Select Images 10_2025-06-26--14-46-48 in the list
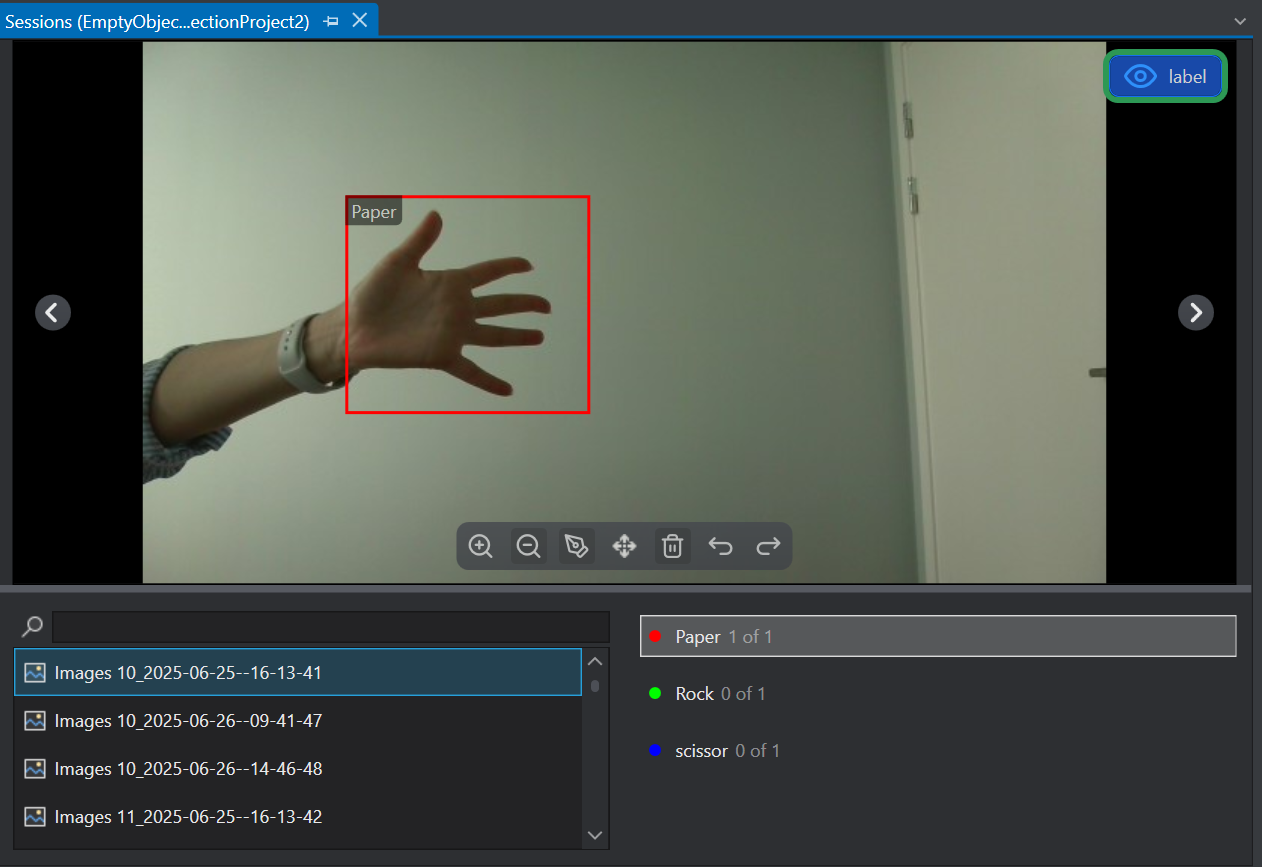This screenshot has height=867, width=1262. pyautogui.click(x=298, y=768)
